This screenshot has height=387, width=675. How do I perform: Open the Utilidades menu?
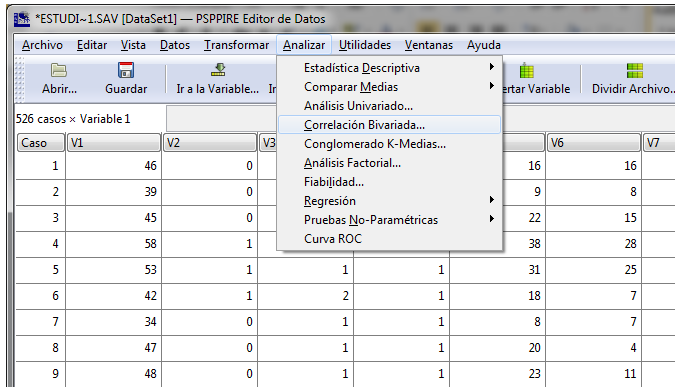click(365, 45)
